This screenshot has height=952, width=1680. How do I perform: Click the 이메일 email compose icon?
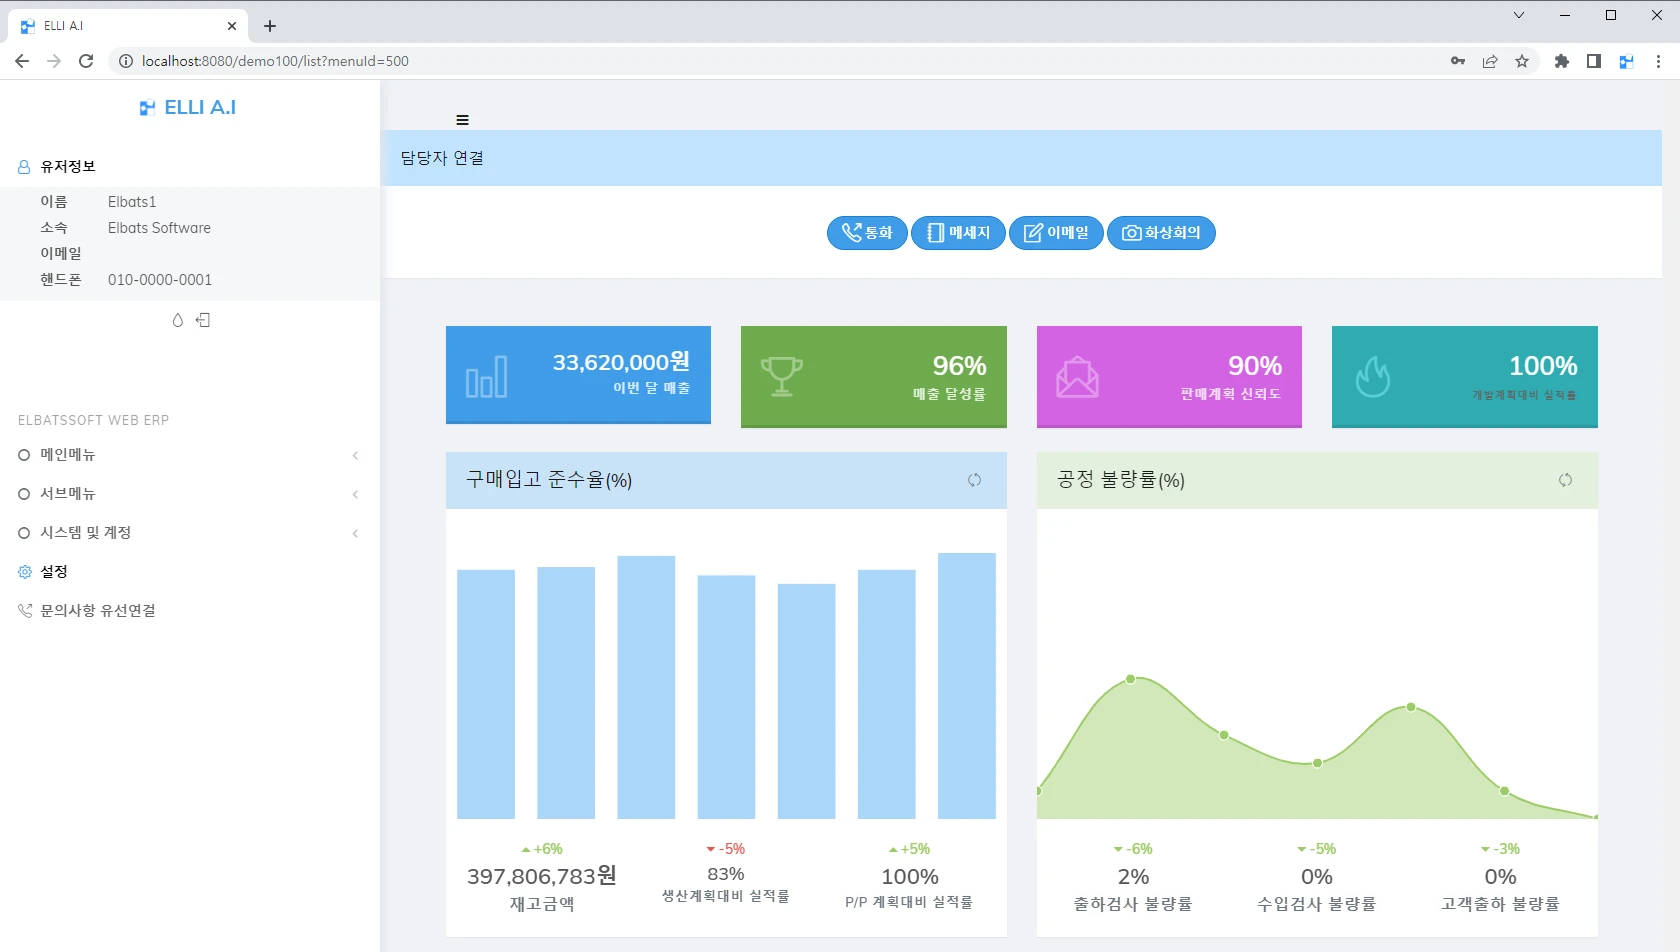tap(1055, 233)
